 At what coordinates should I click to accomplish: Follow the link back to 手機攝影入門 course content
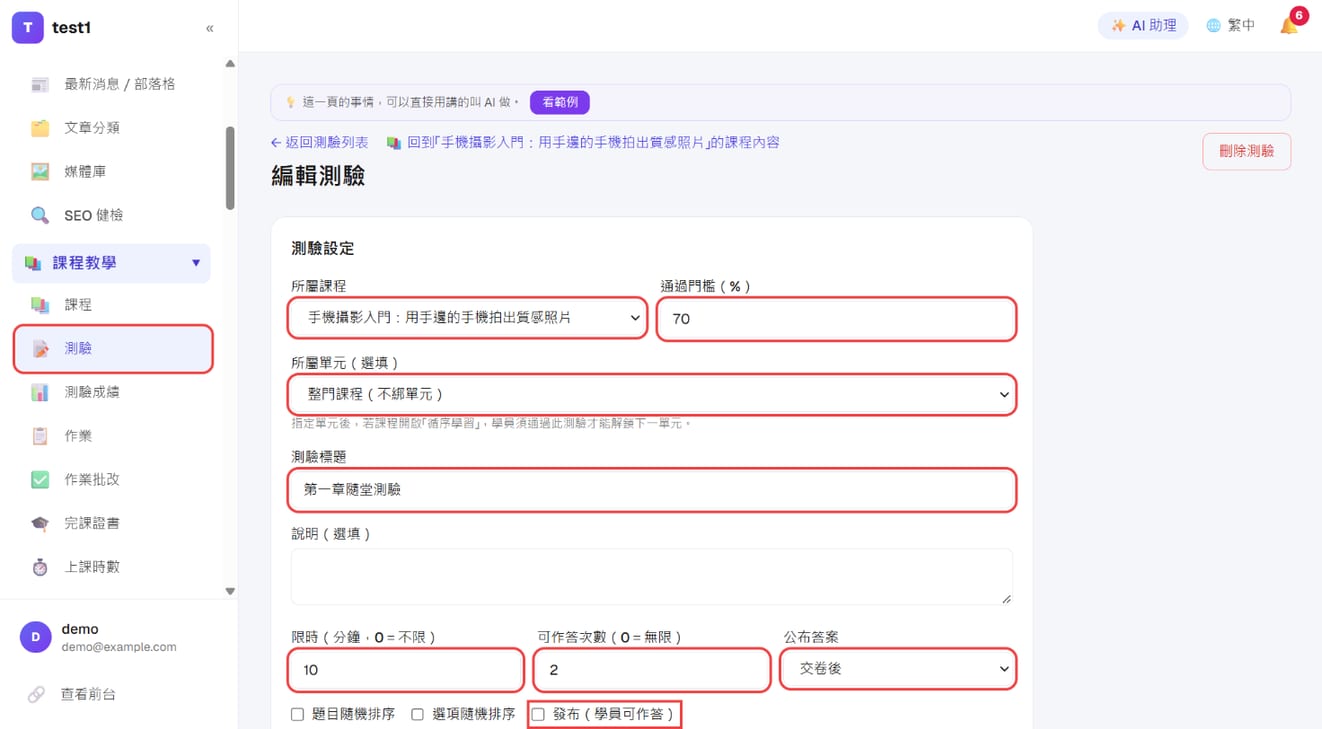pyautogui.click(x=583, y=143)
